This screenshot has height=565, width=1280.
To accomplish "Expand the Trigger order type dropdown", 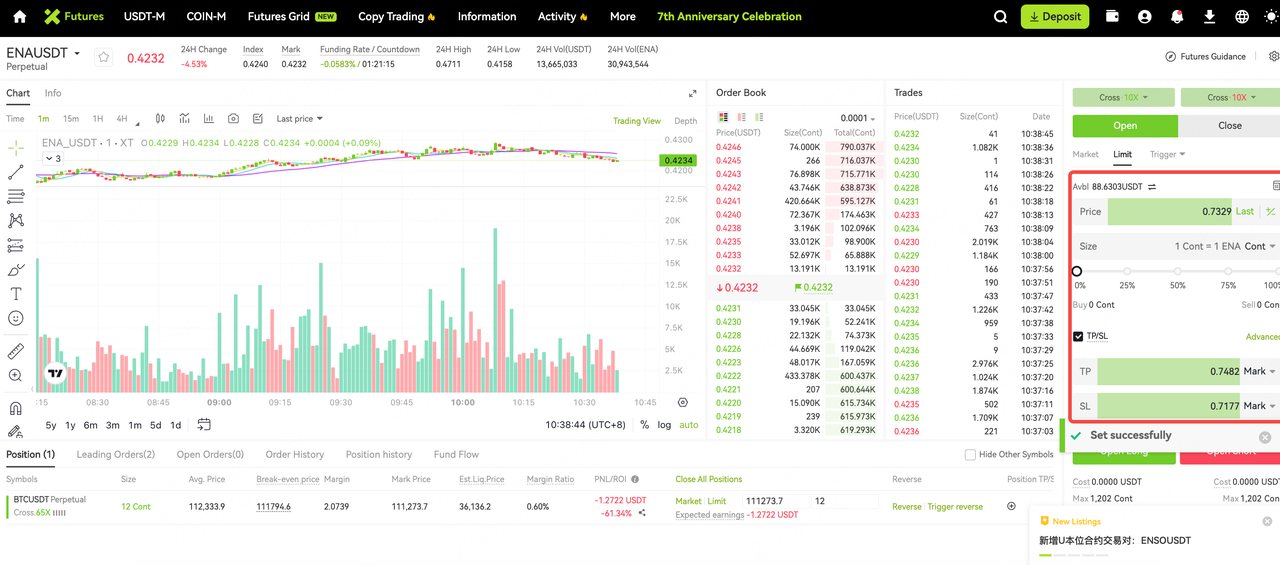I will pyautogui.click(x=1167, y=154).
